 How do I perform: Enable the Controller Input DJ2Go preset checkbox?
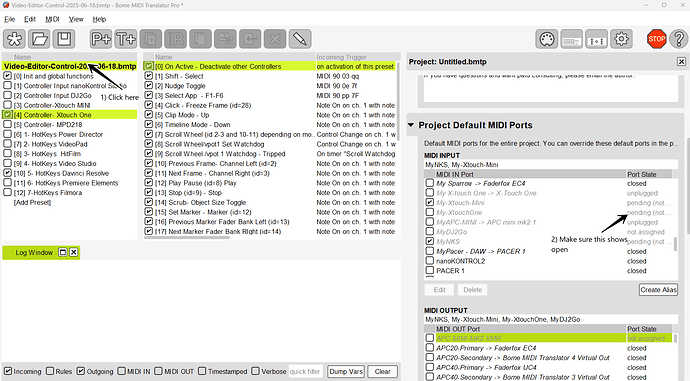coord(7,95)
